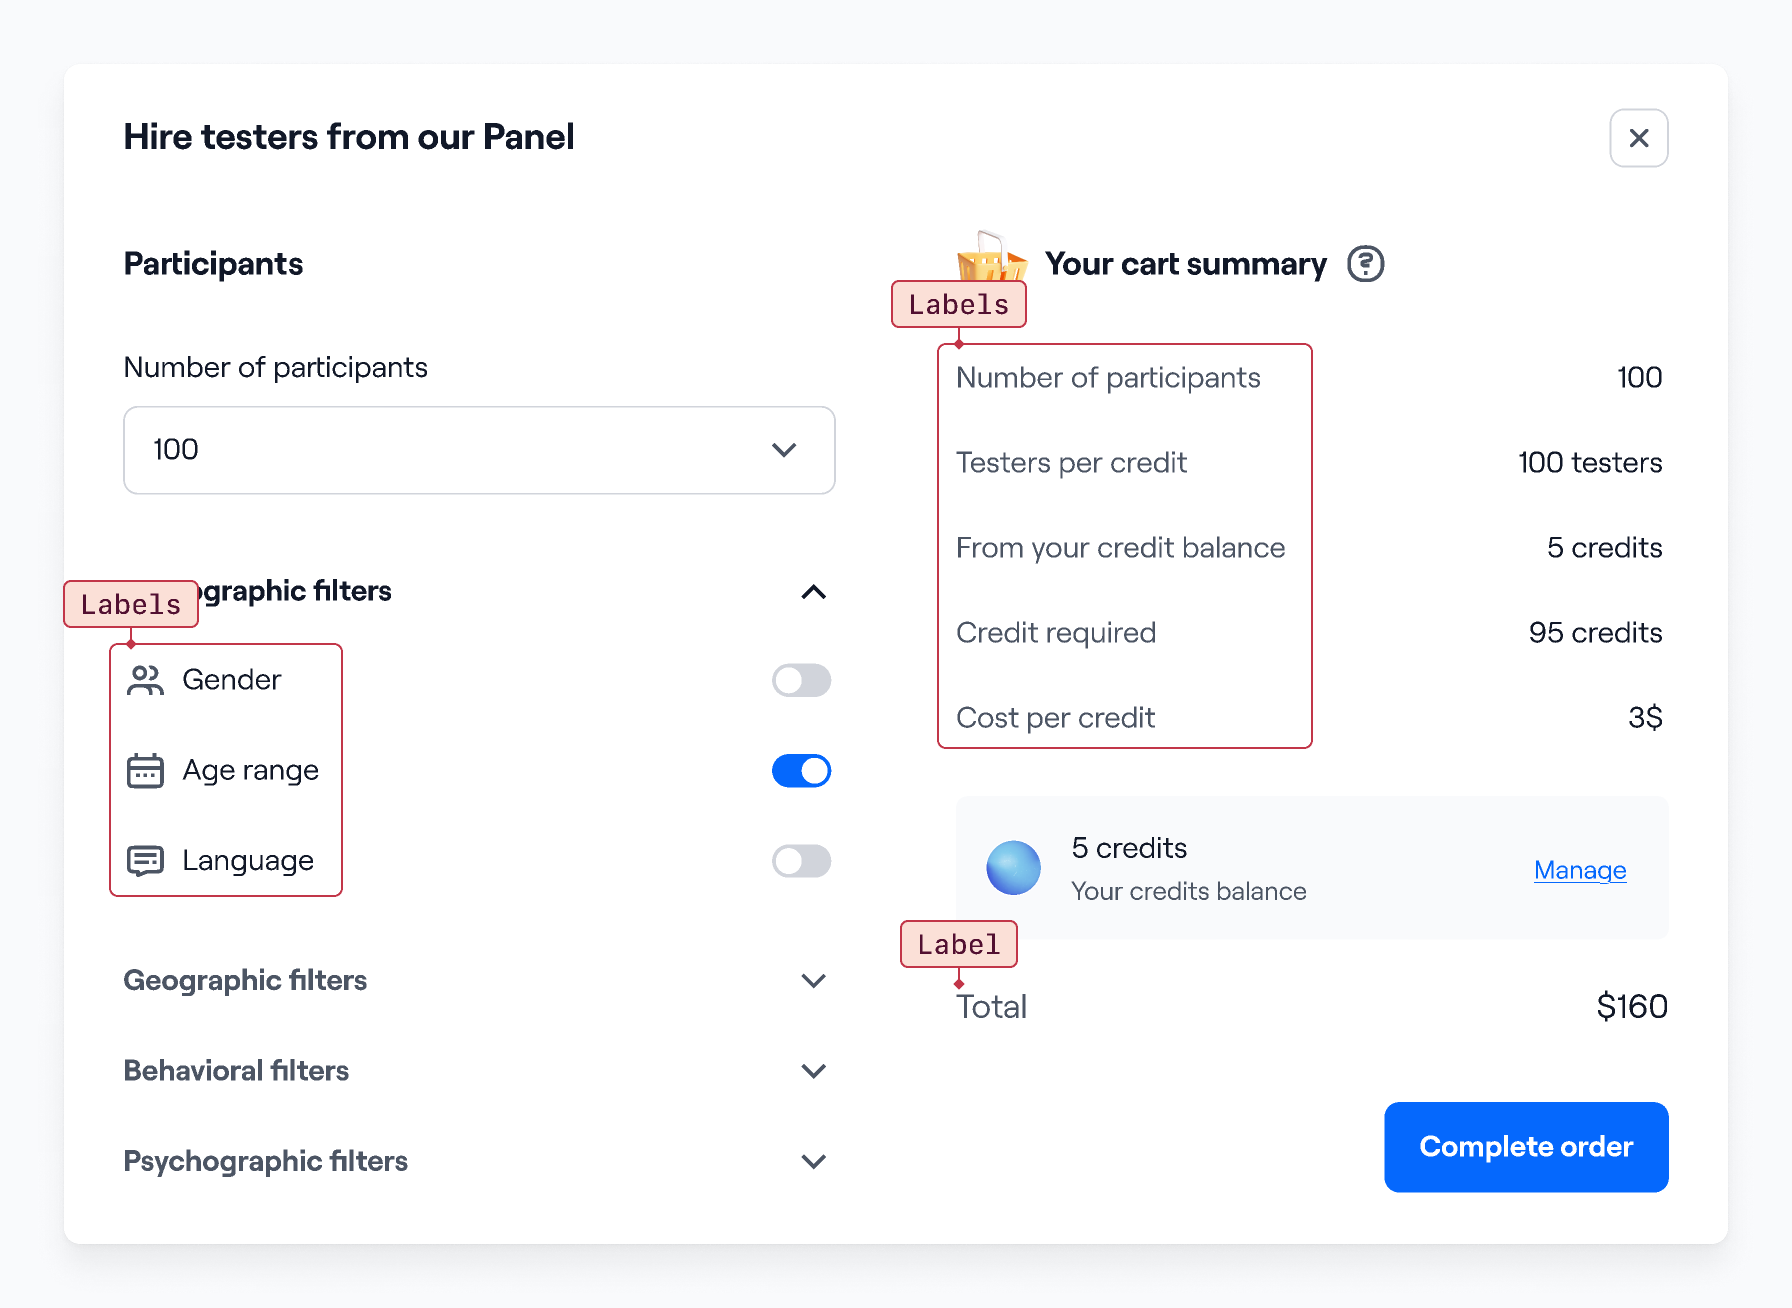
Task: Click the Age range calendar icon
Action: pyautogui.click(x=145, y=771)
